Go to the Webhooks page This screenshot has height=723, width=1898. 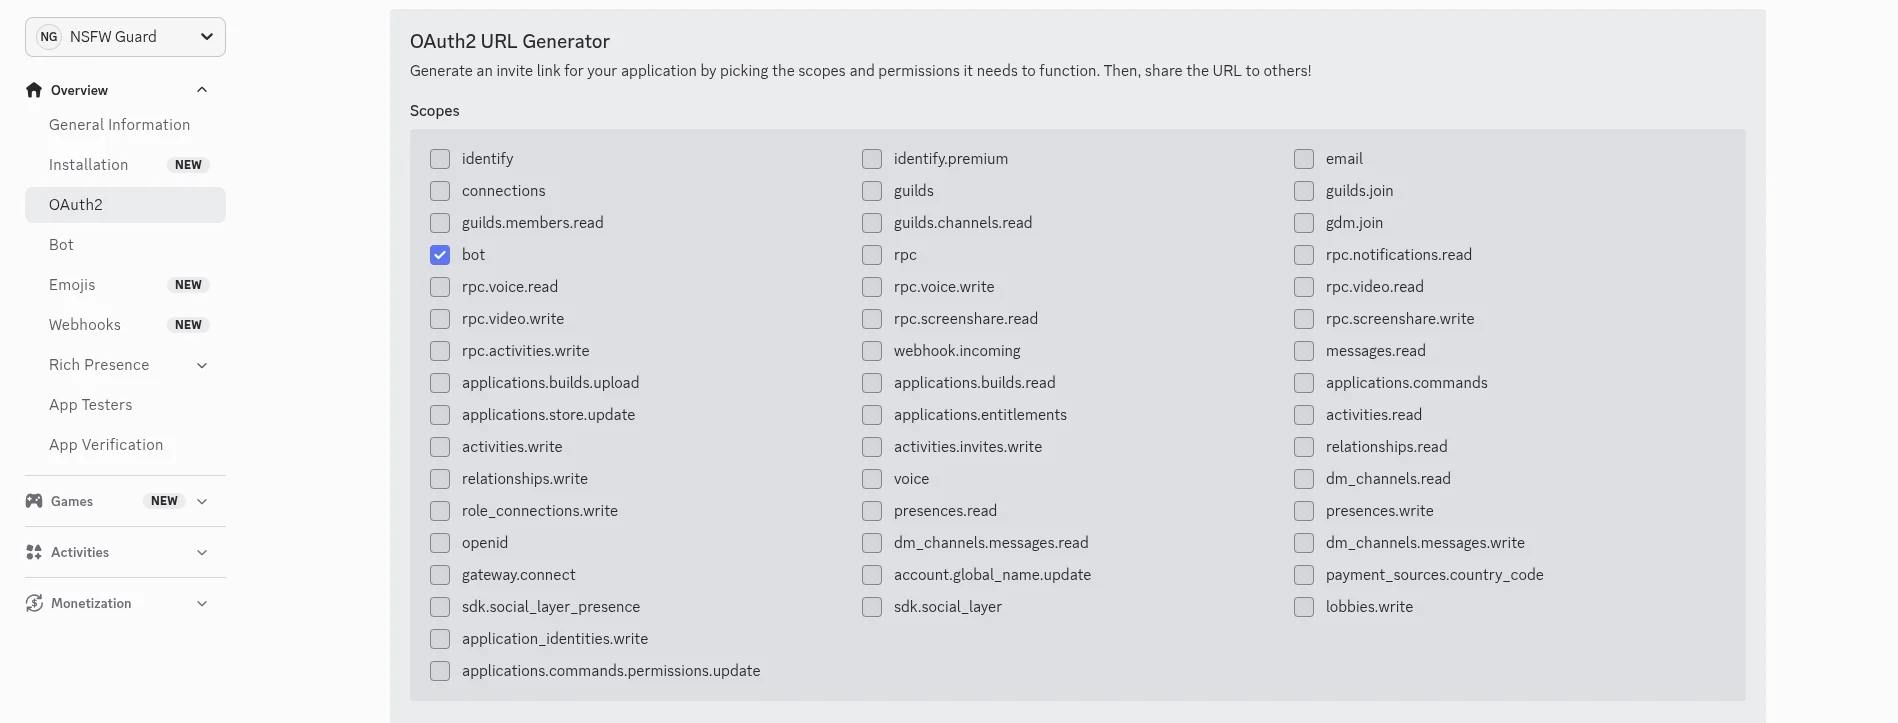coord(85,324)
